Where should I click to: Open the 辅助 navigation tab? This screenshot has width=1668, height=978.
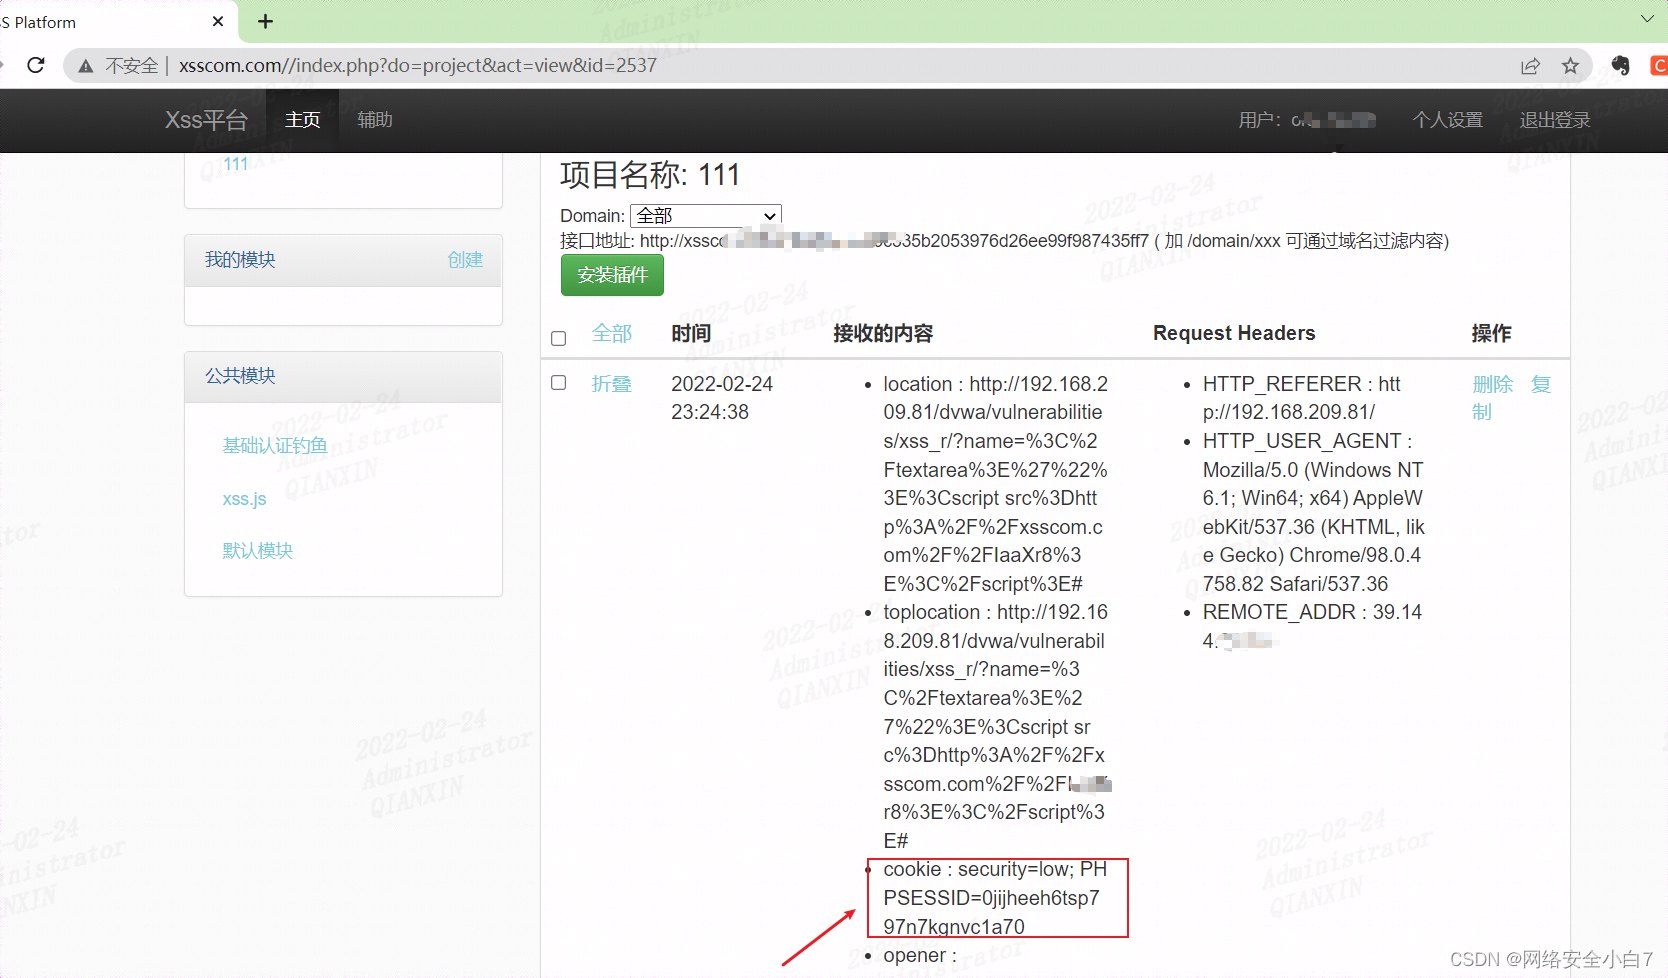375,120
